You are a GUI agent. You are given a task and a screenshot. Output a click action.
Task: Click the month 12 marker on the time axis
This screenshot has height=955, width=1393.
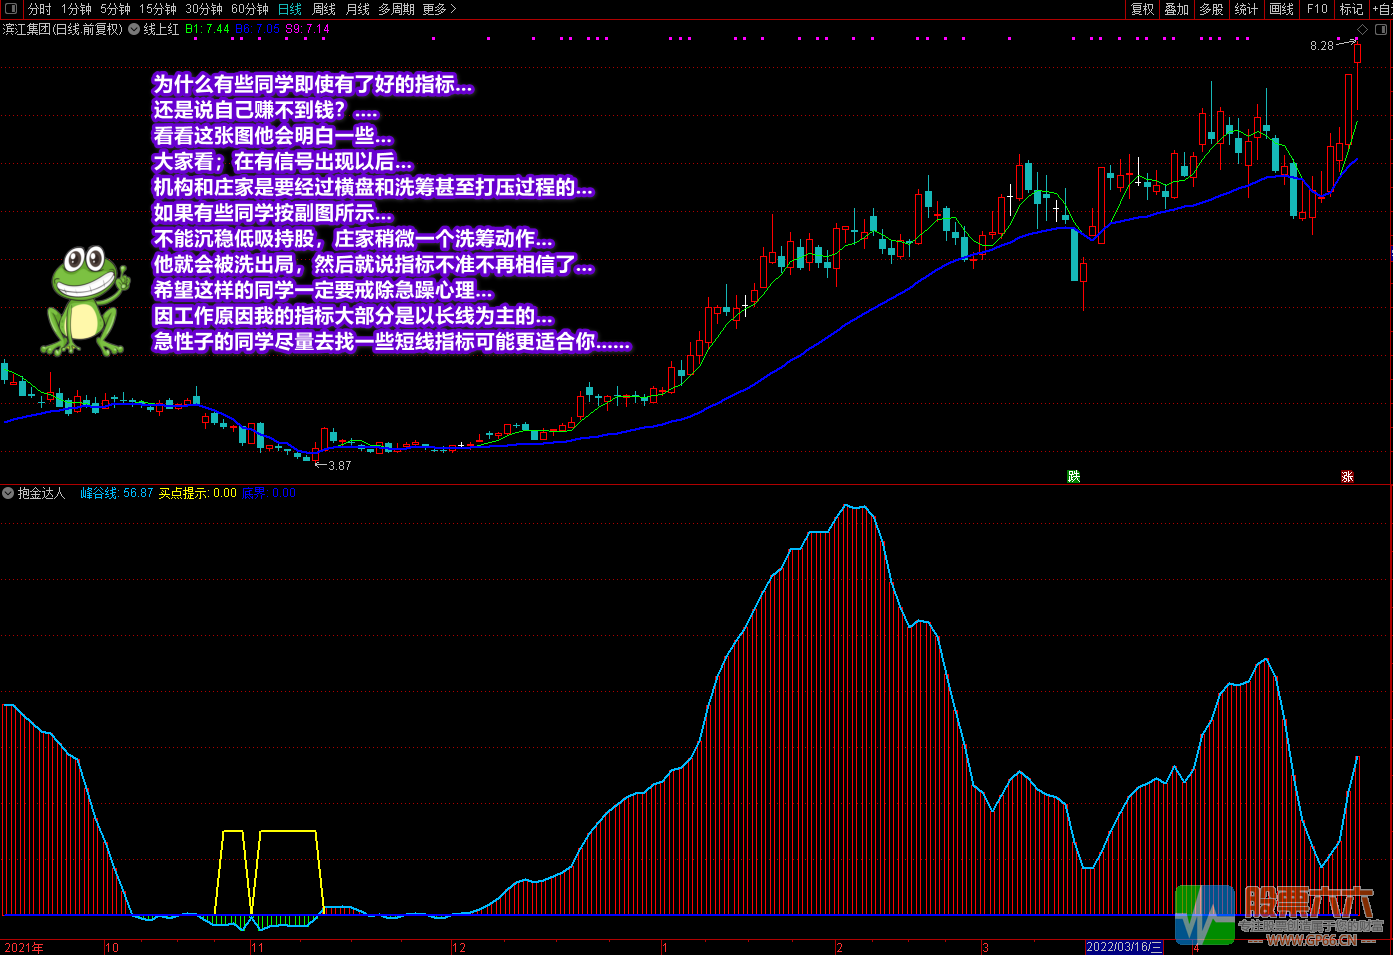coord(459,948)
